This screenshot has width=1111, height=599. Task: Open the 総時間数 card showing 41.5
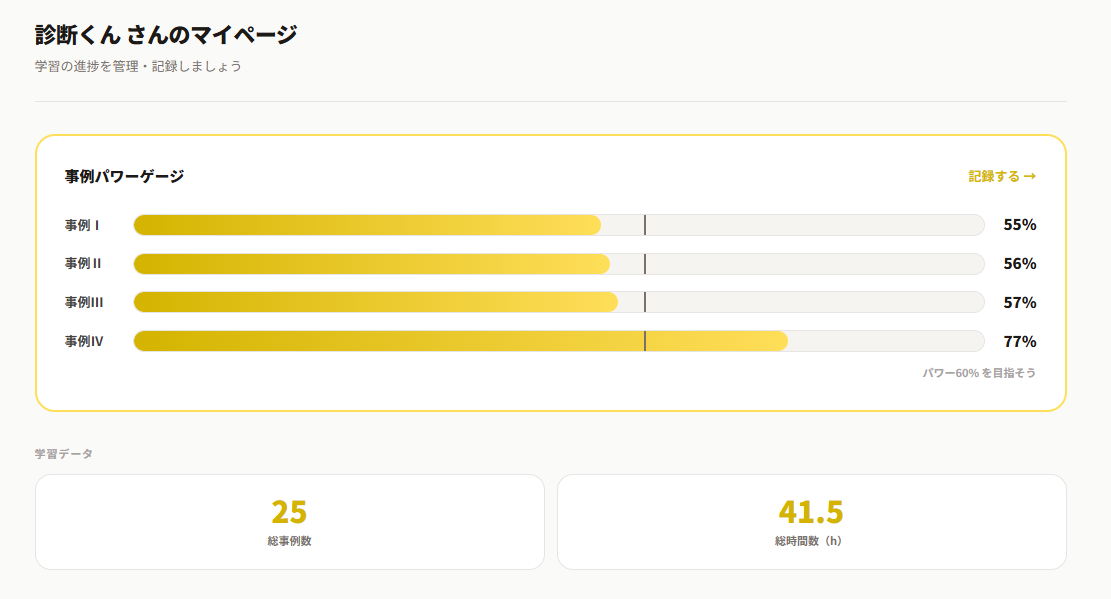811,522
